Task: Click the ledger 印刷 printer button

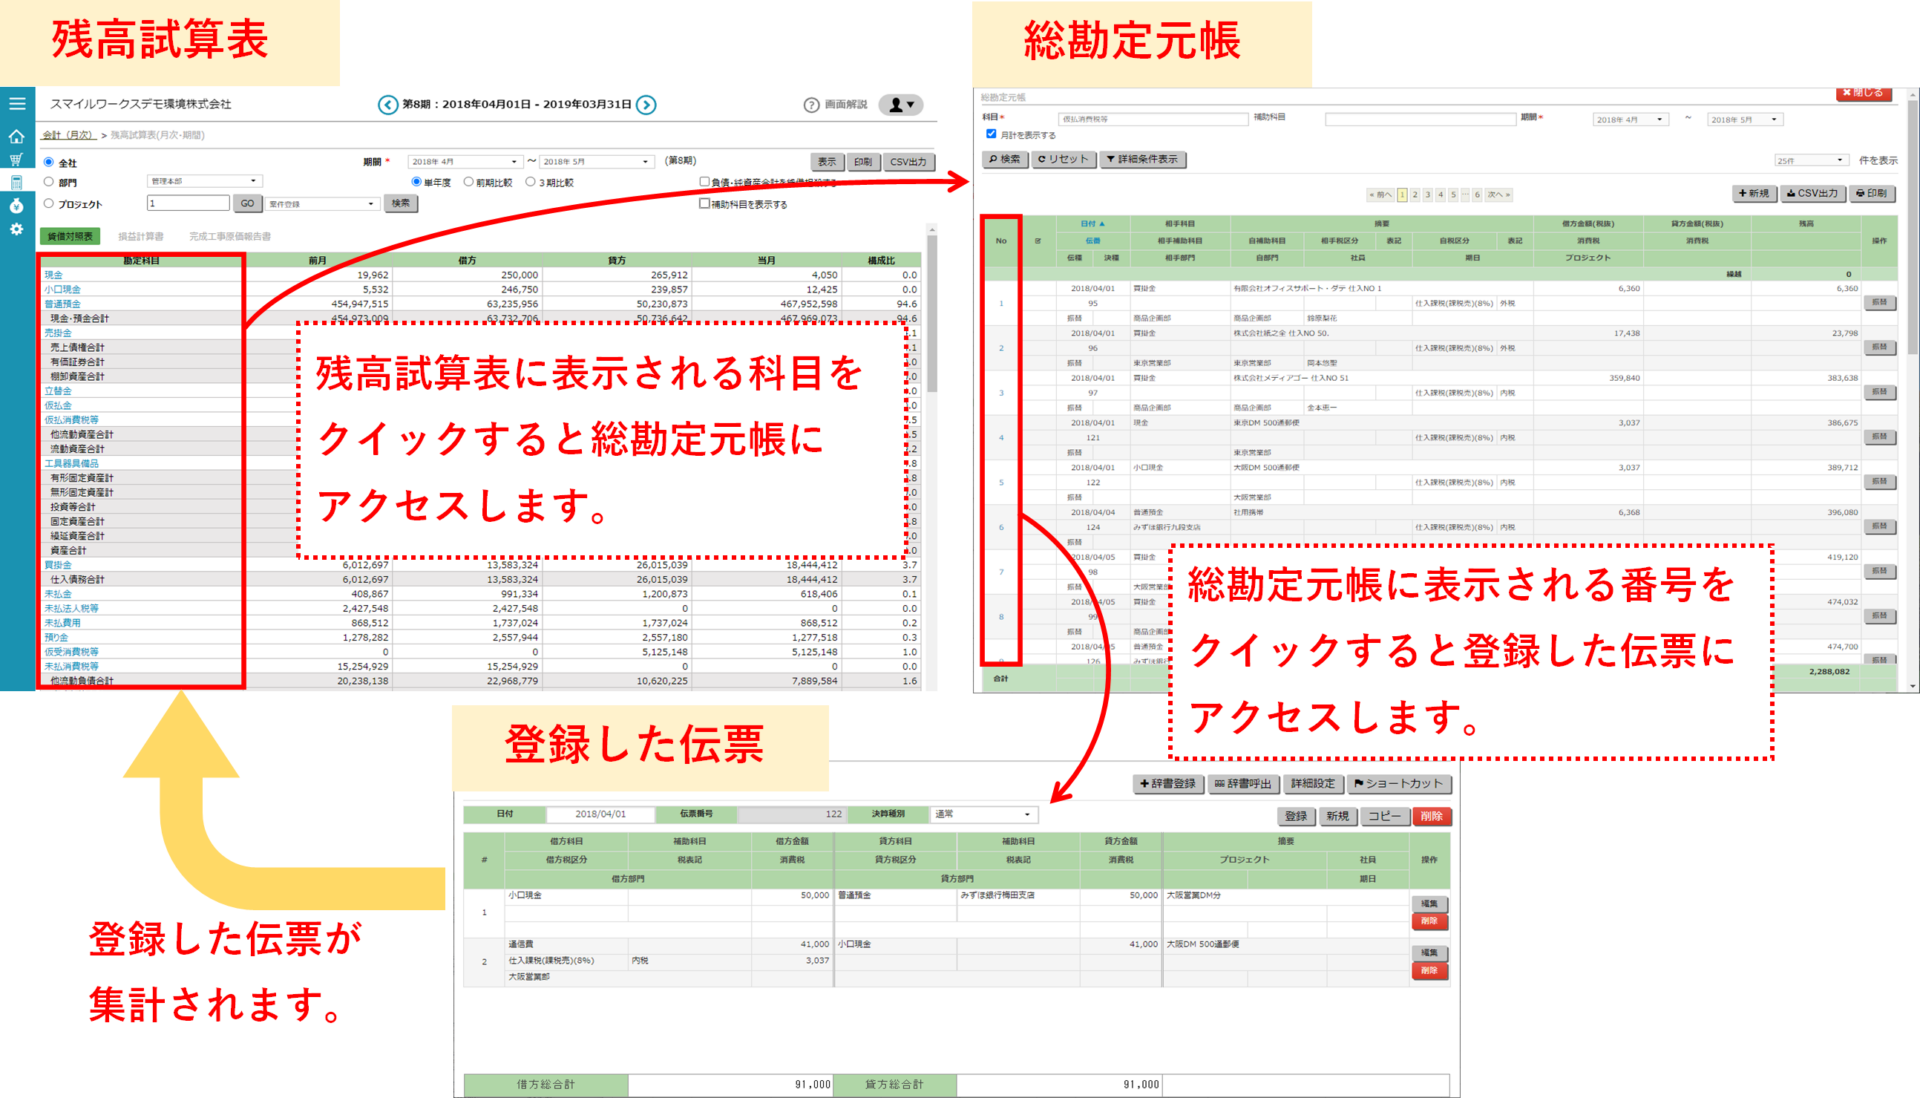Action: (x=1871, y=193)
